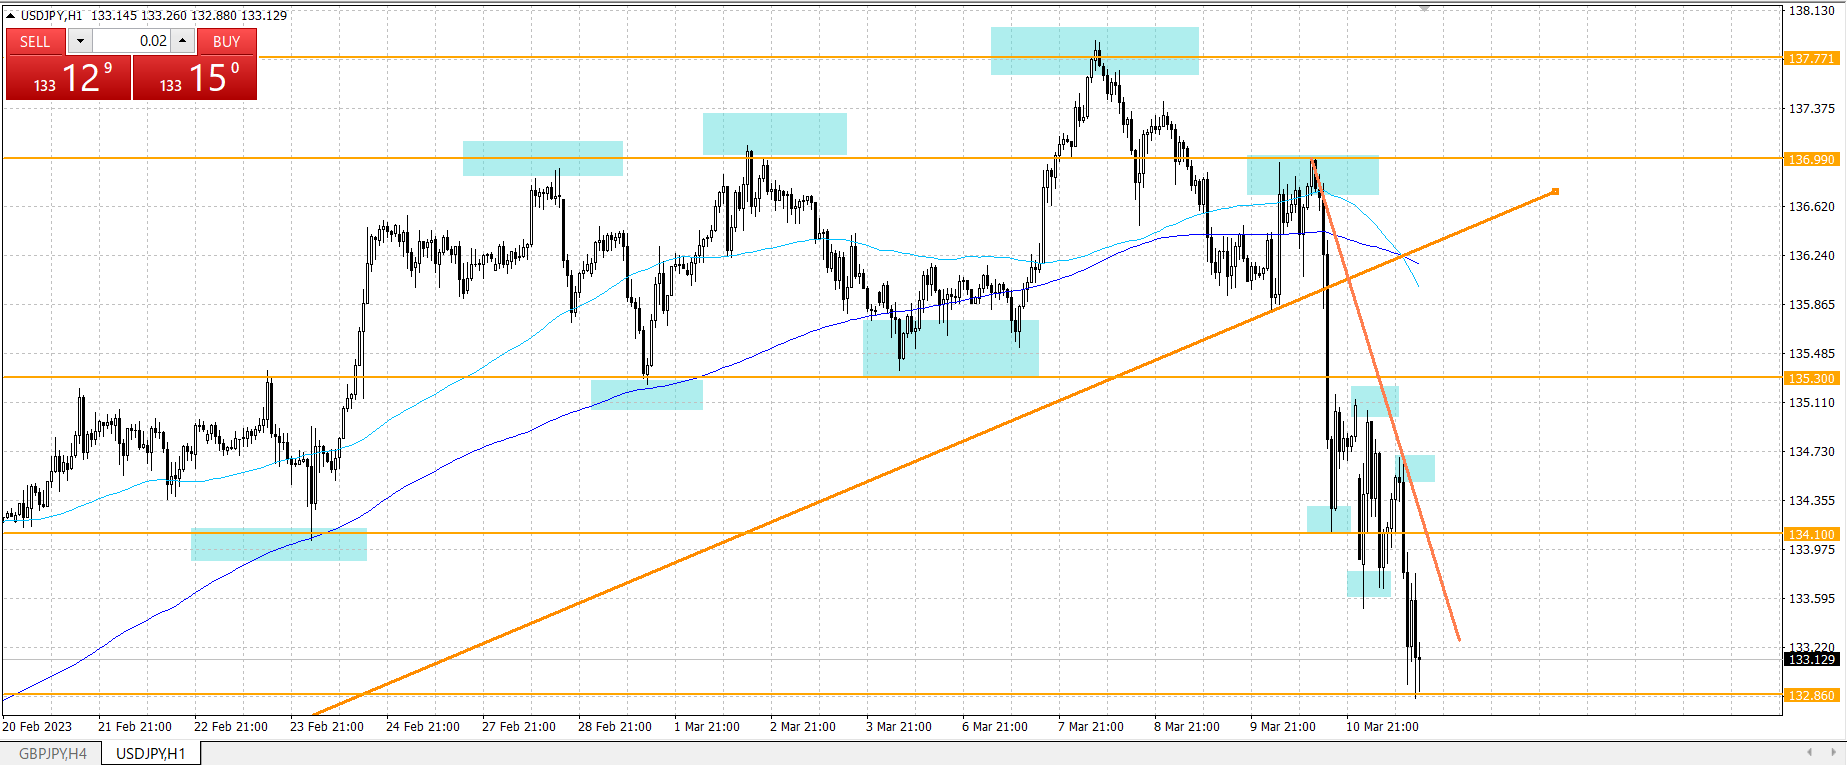Click the USDJPY,H1 chart title text

coord(52,15)
